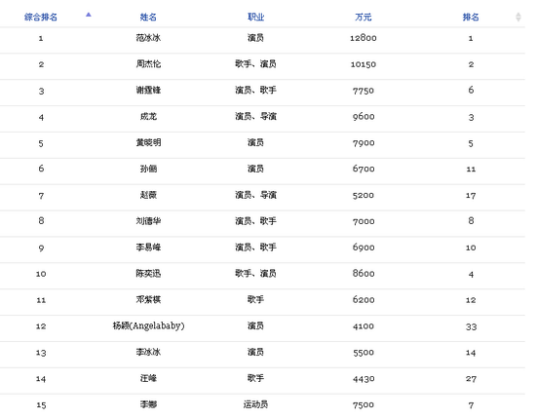Select the name 周杰伦
The height and width of the screenshot is (419, 536).
click(x=148, y=64)
